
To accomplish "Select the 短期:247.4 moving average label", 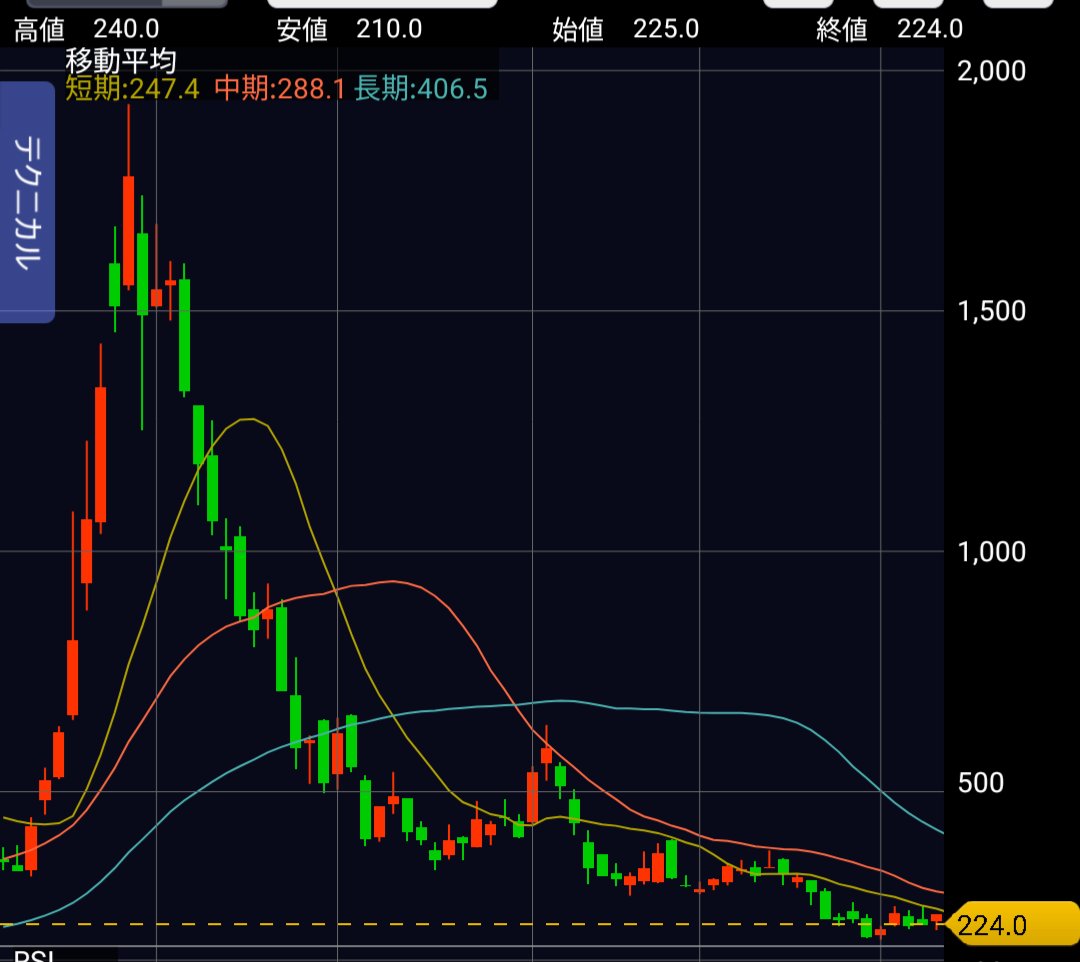I will (132, 90).
